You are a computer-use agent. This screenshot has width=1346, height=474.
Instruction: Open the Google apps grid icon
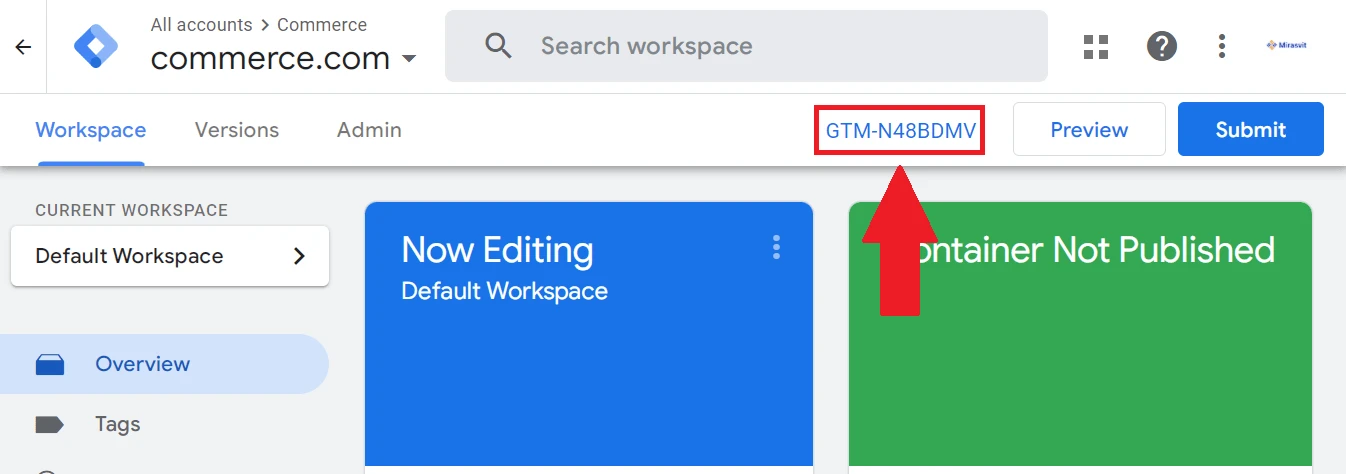(1097, 46)
